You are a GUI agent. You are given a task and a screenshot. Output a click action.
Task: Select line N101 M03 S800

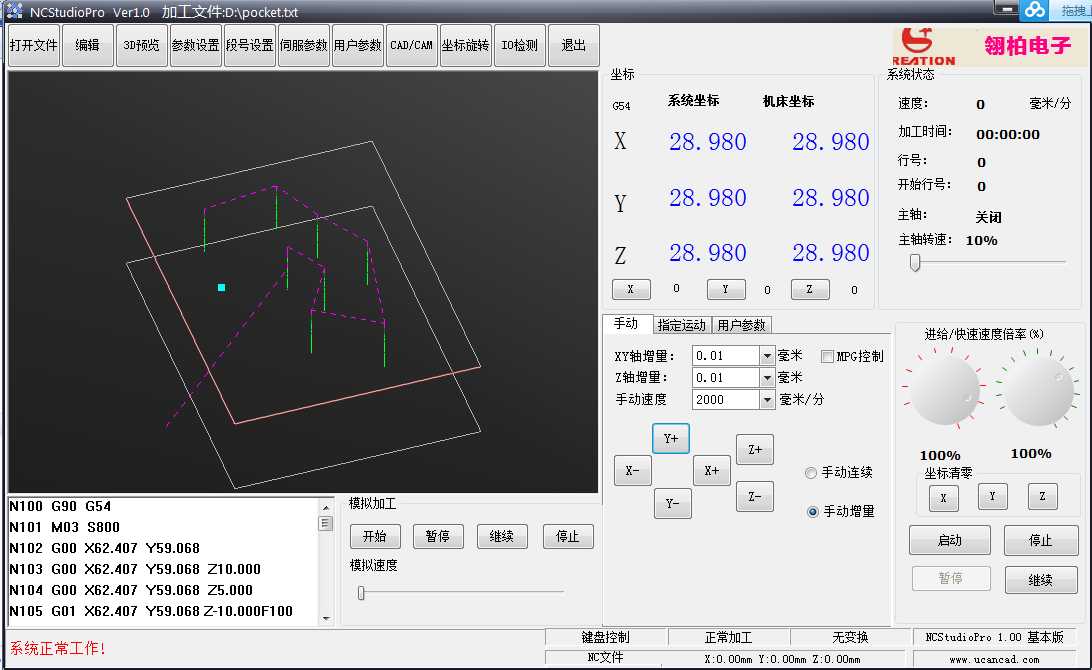coord(64,527)
